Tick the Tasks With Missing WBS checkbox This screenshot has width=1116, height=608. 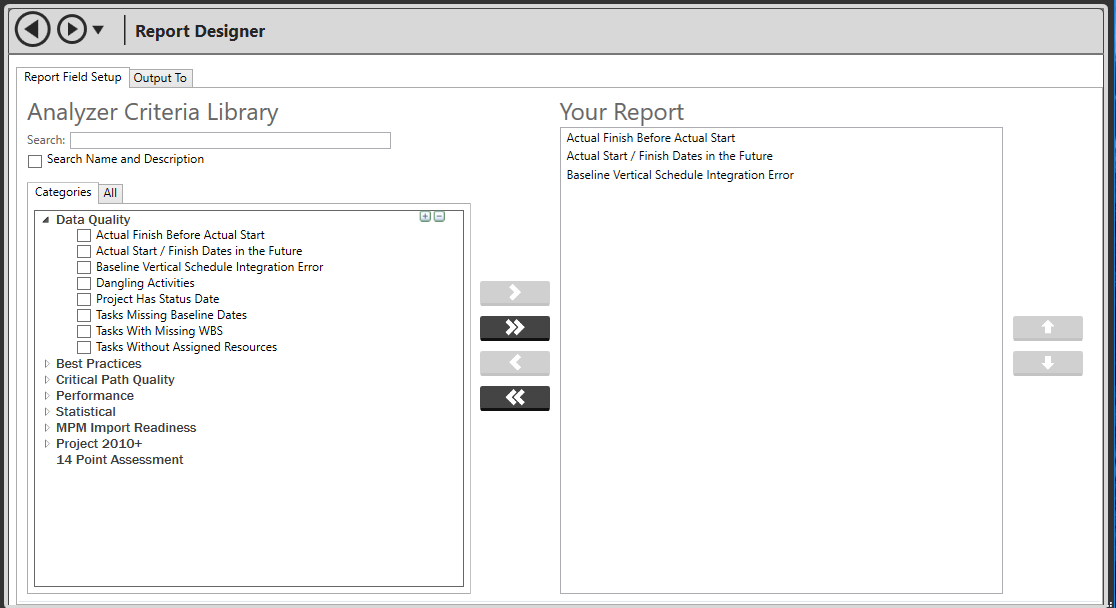tap(84, 332)
